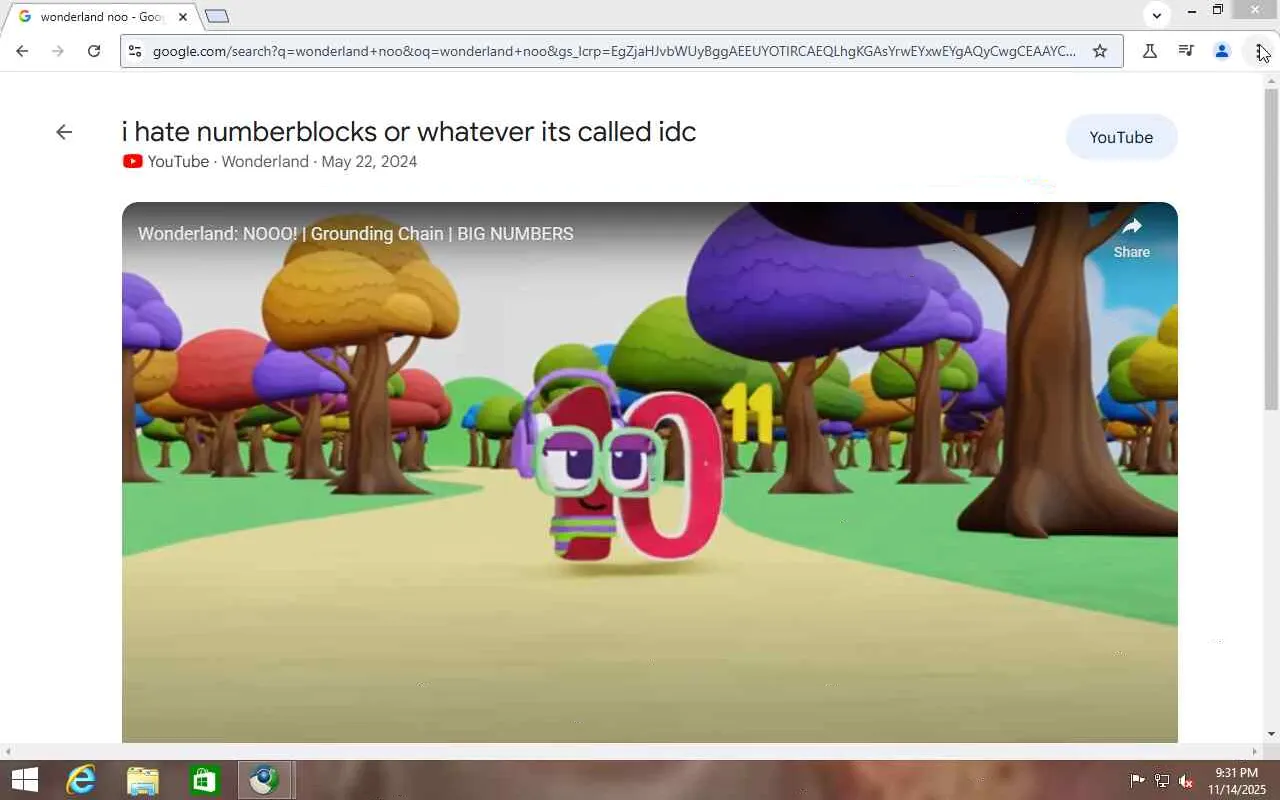Click the video player thumbnail
1280x800 pixels.
(650, 472)
